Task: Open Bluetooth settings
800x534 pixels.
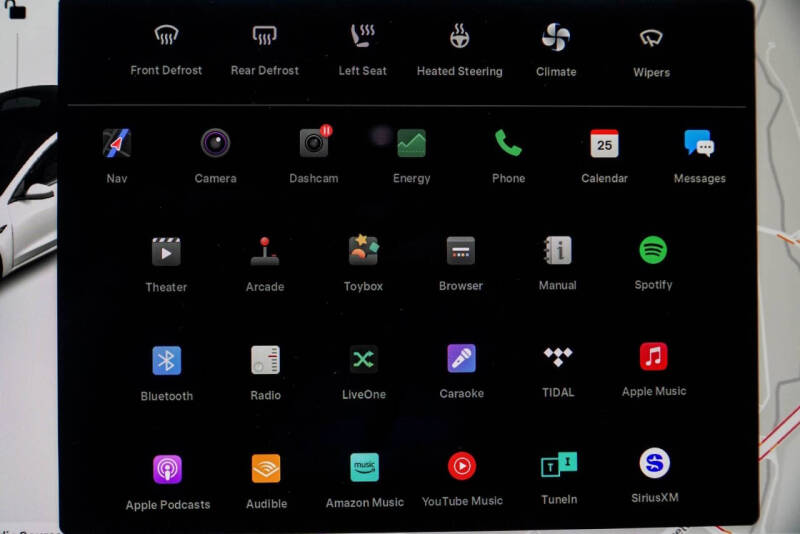Action: click(166, 361)
